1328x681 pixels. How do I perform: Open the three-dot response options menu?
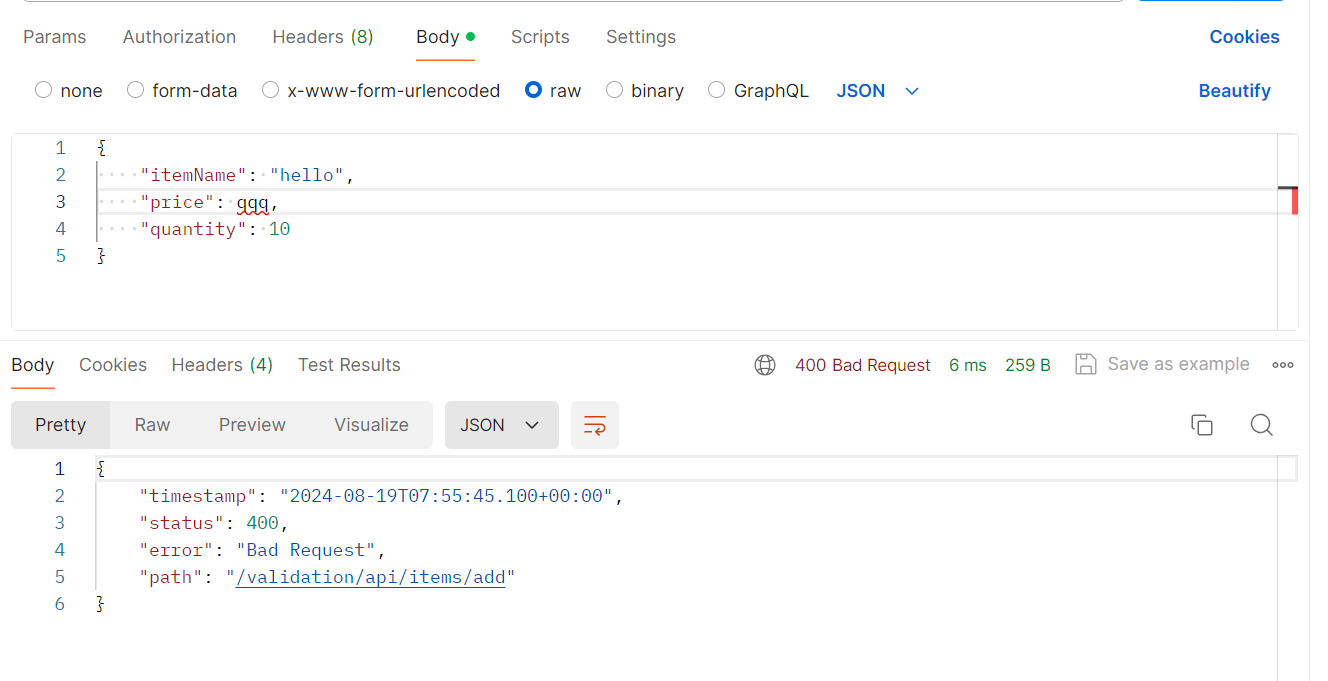(1283, 365)
